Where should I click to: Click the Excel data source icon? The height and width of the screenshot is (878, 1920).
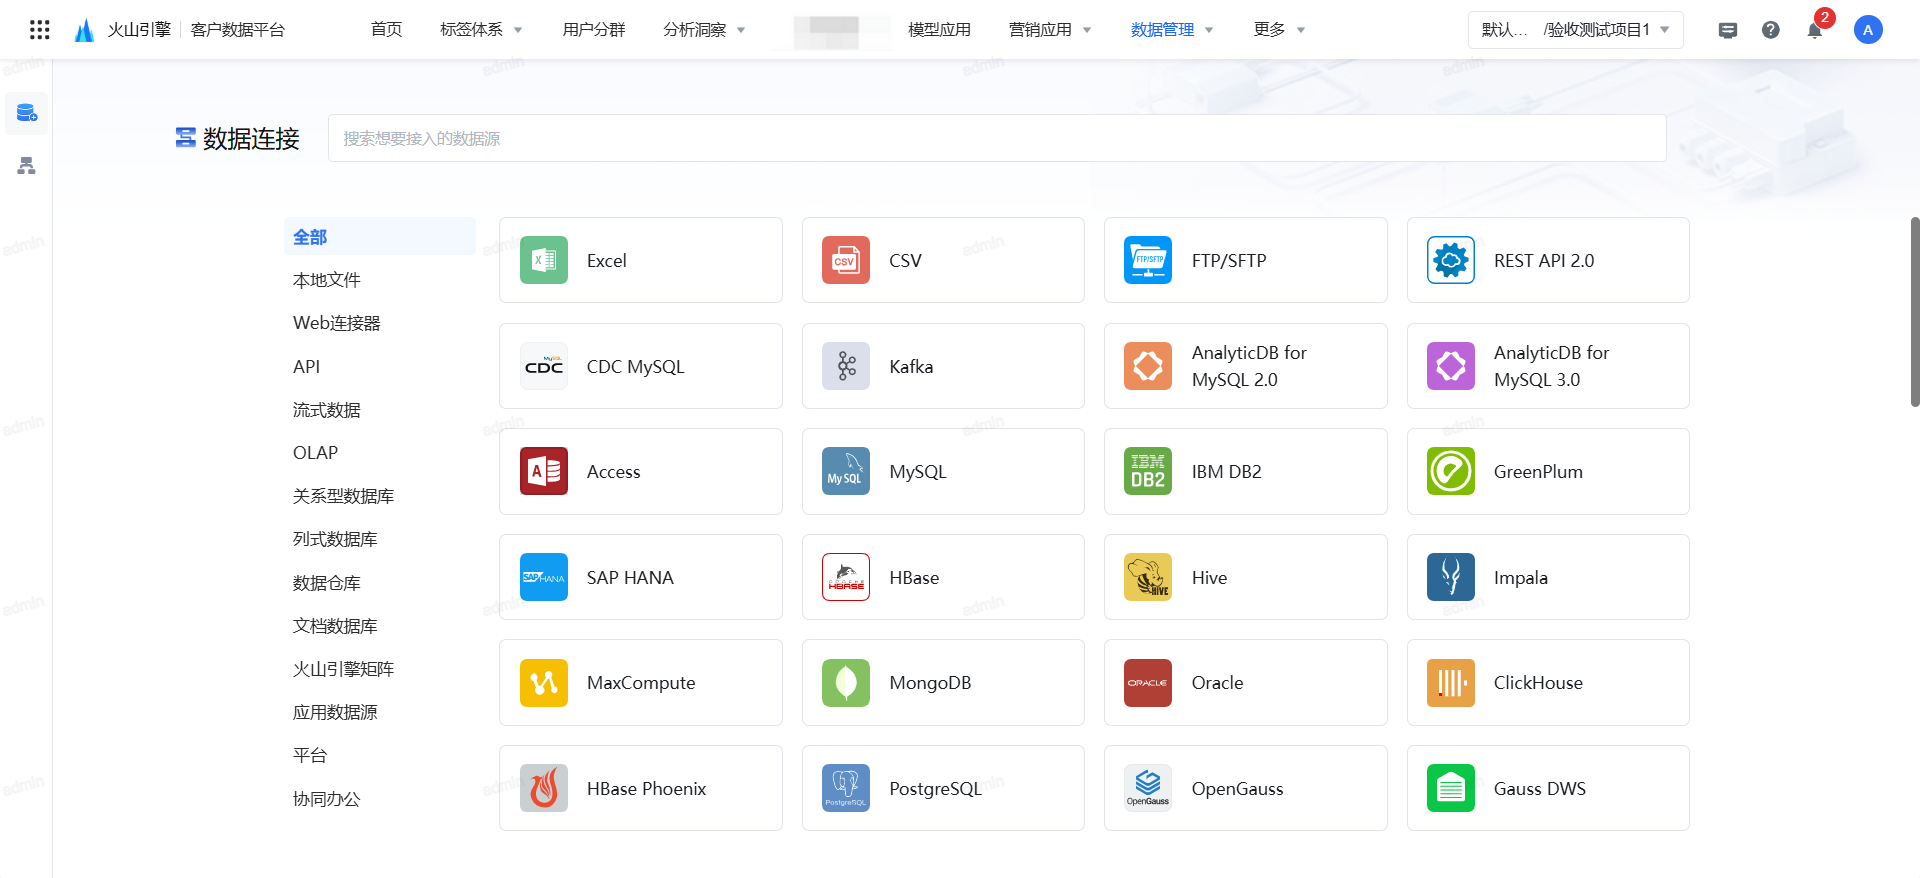pyautogui.click(x=544, y=260)
